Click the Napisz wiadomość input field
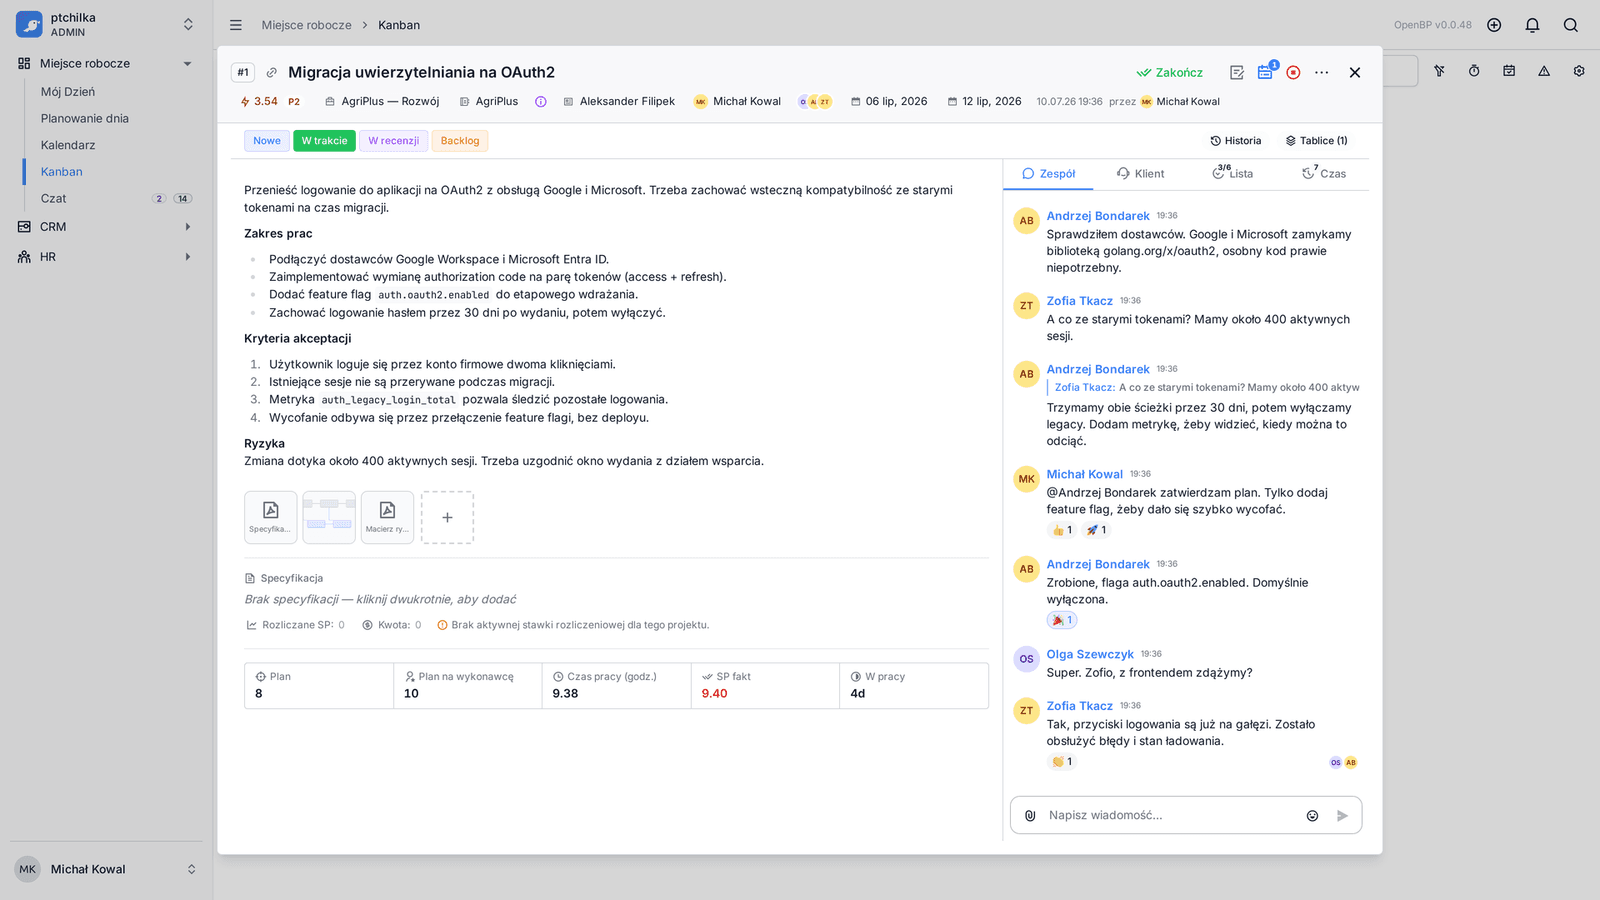This screenshot has height=900, width=1600. pos(1170,815)
